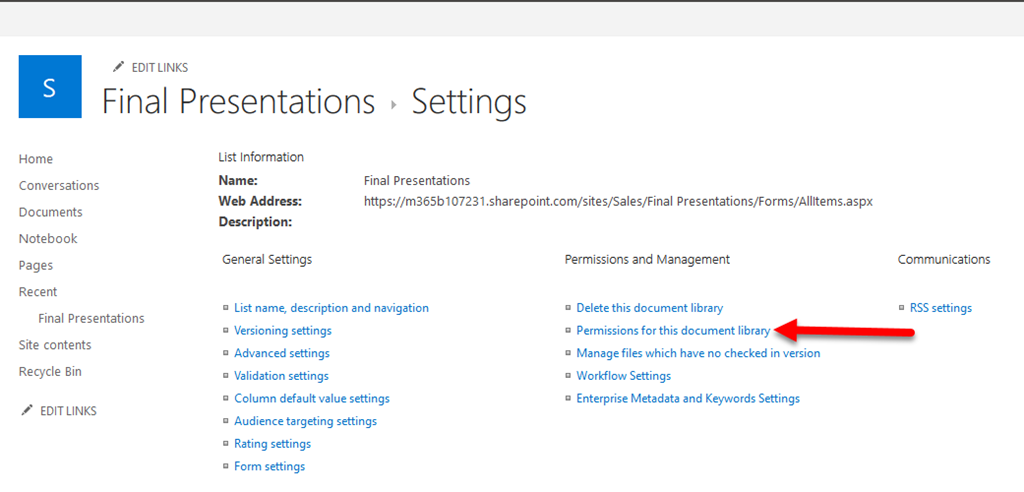Go to Home in left navigation
This screenshot has width=1024, height=492.
[x=36, y=159]
